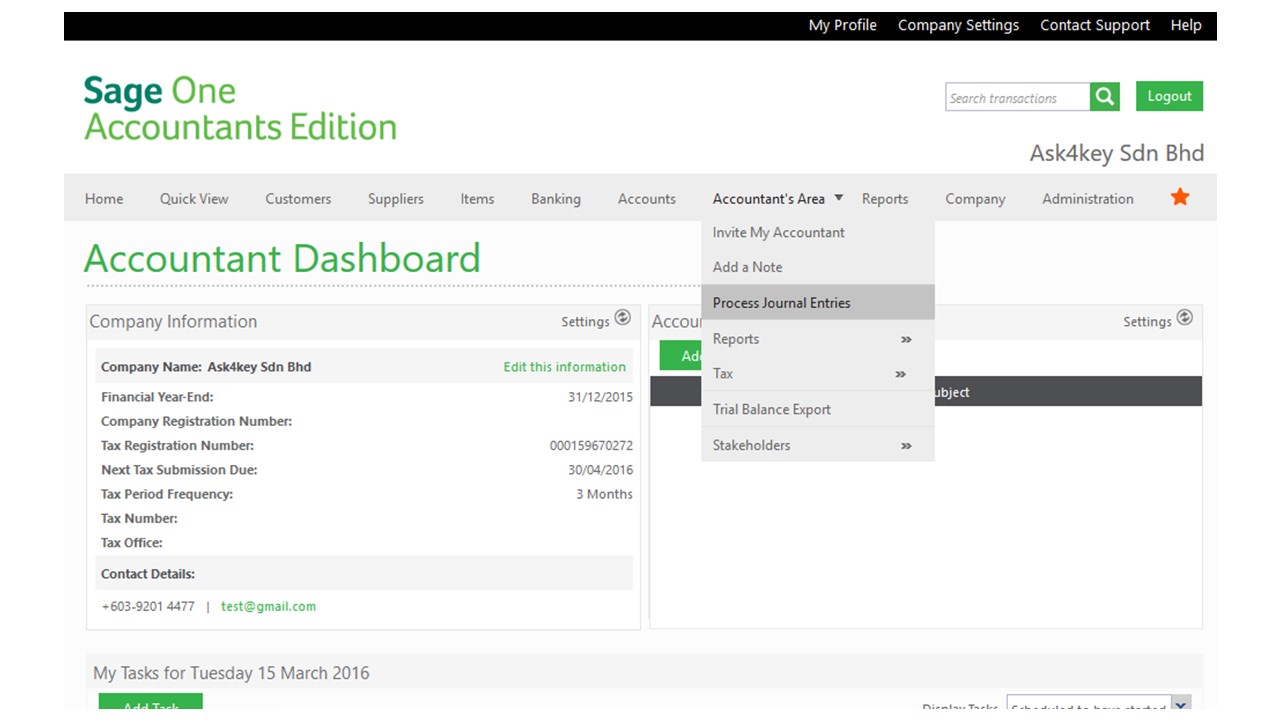Click Tax Period Frequency value 3 Months
Screen dimensions: 1280x720
[x=604, y=494]
